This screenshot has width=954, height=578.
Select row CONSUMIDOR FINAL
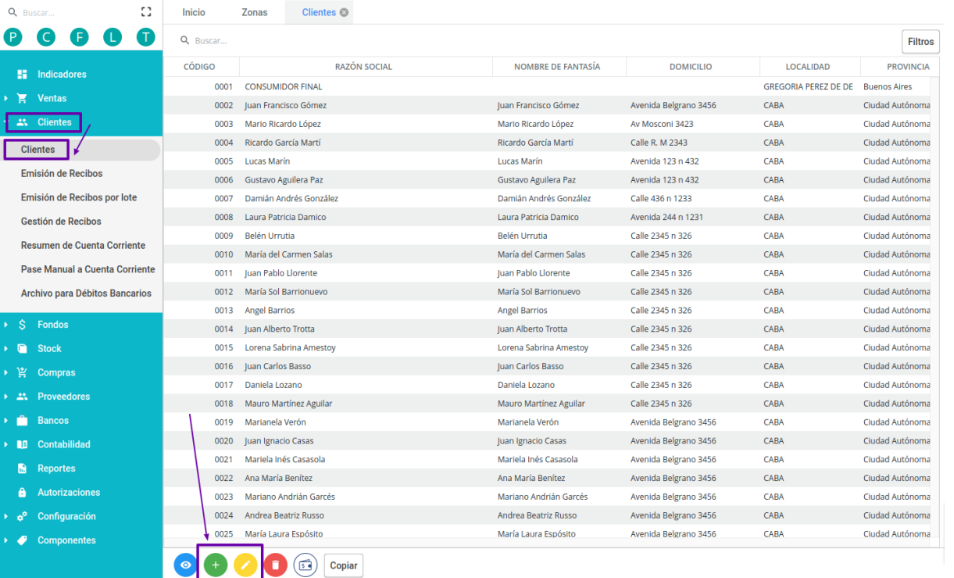point(547,86)
